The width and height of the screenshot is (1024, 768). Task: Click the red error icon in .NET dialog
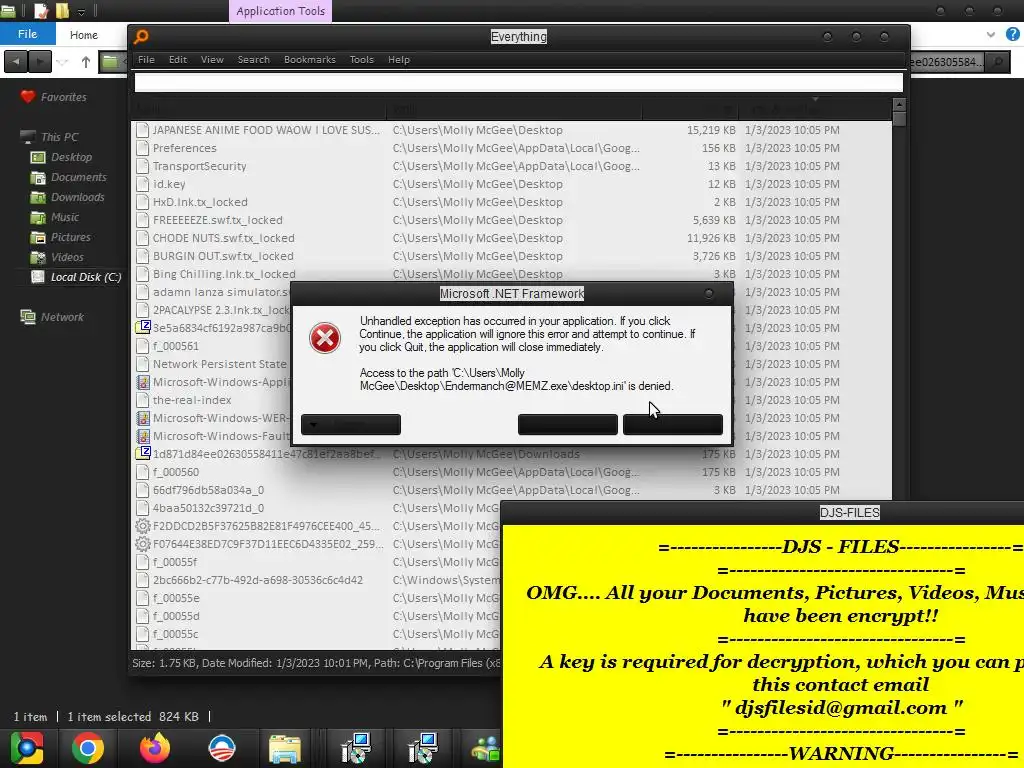click(x=325, y=338)
